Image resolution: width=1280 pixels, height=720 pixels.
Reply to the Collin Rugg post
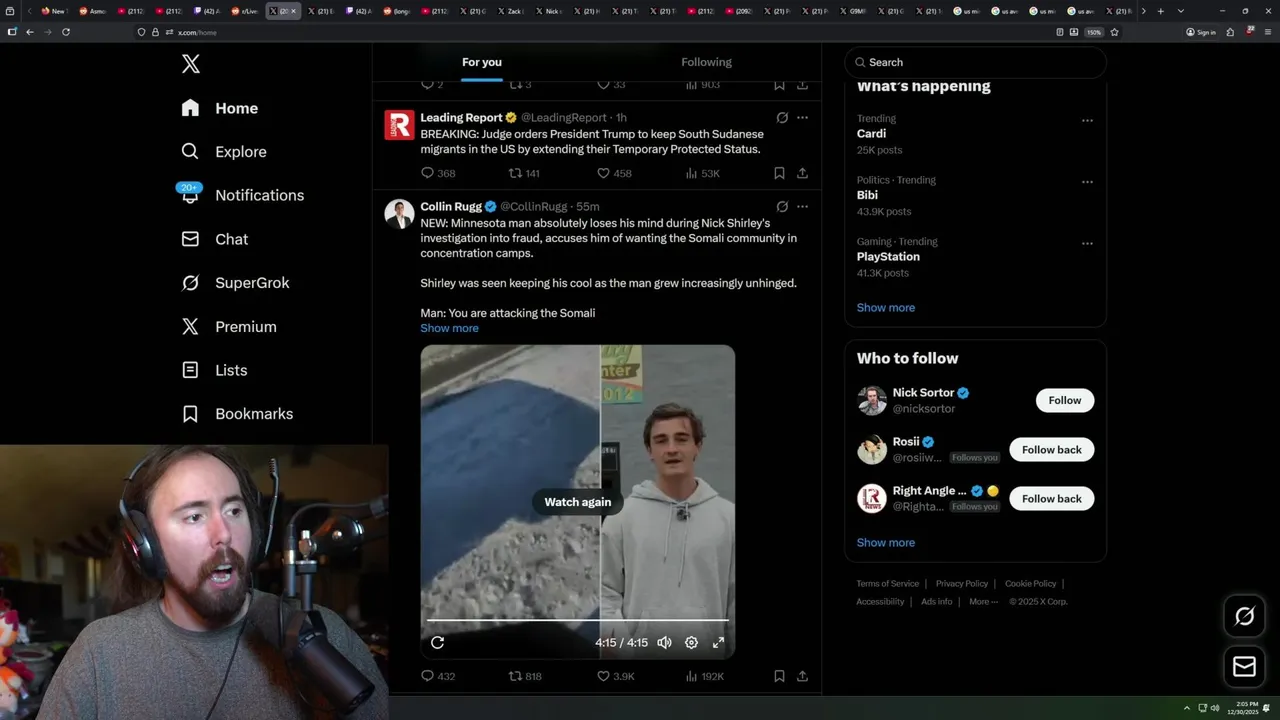427,676
